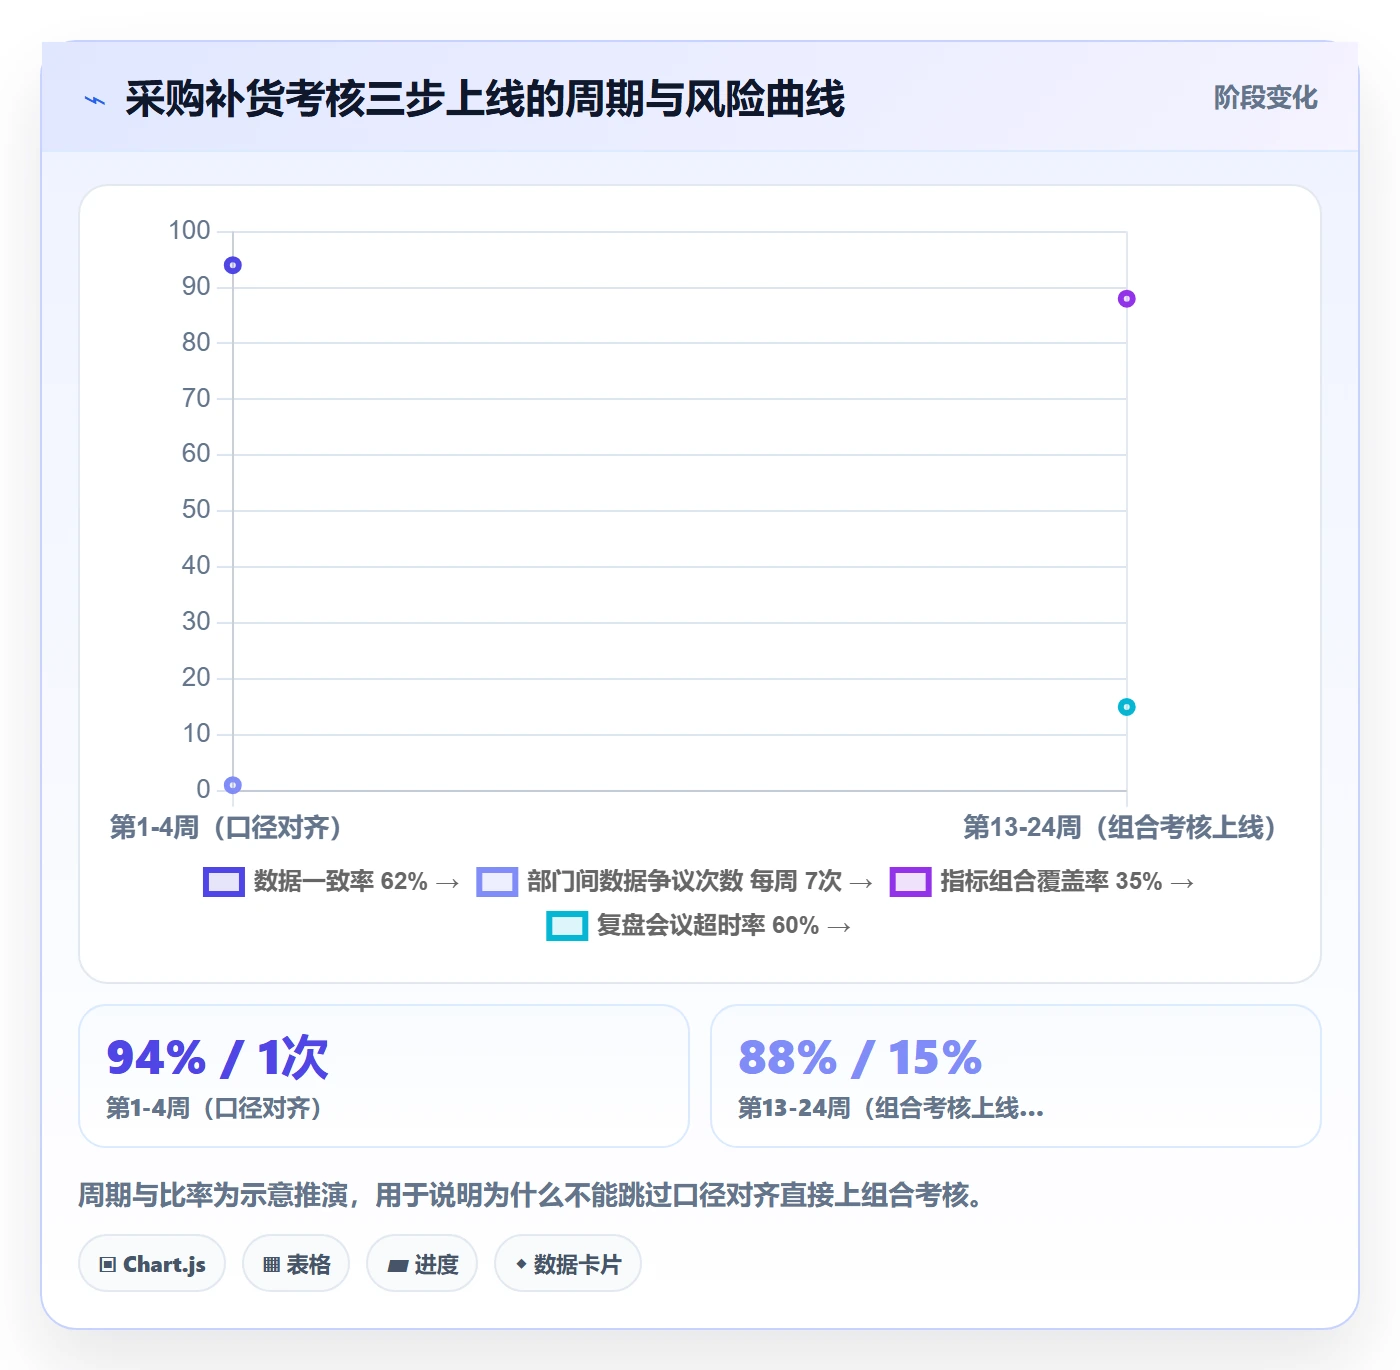The width and height of the screenshot is (1400, 1370).
Task: Click the square icon in the Chart.js chip
Action: tap(108, 1265)
